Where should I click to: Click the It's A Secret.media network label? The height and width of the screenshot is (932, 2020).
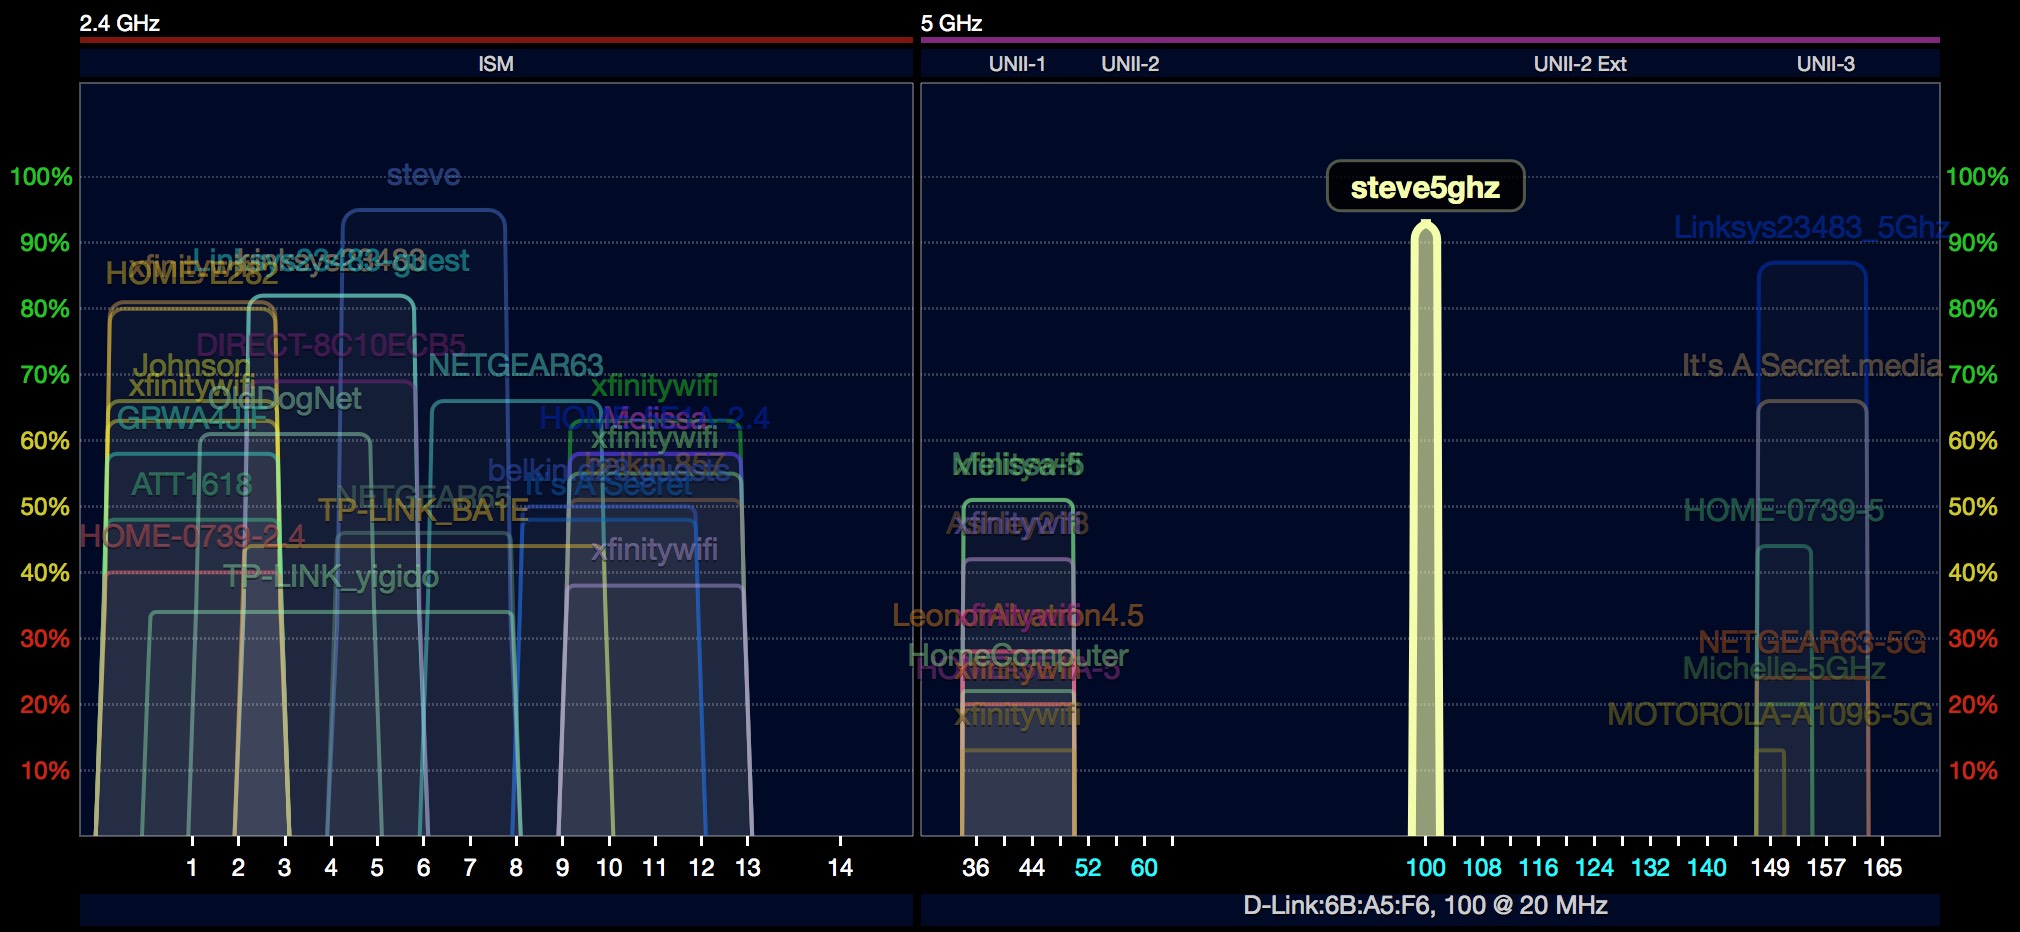(1811, 365)
